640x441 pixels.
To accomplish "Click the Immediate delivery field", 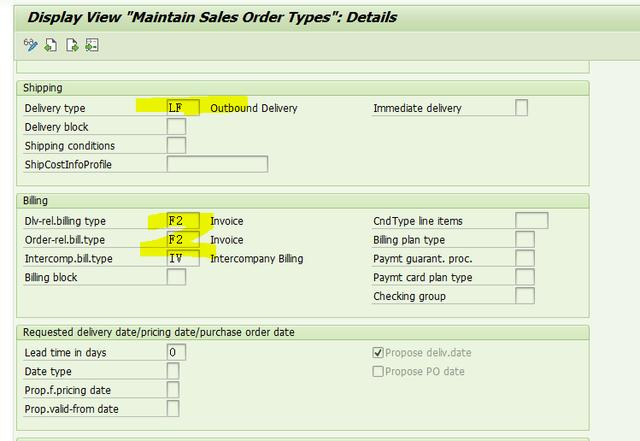I will pos(521,108).
